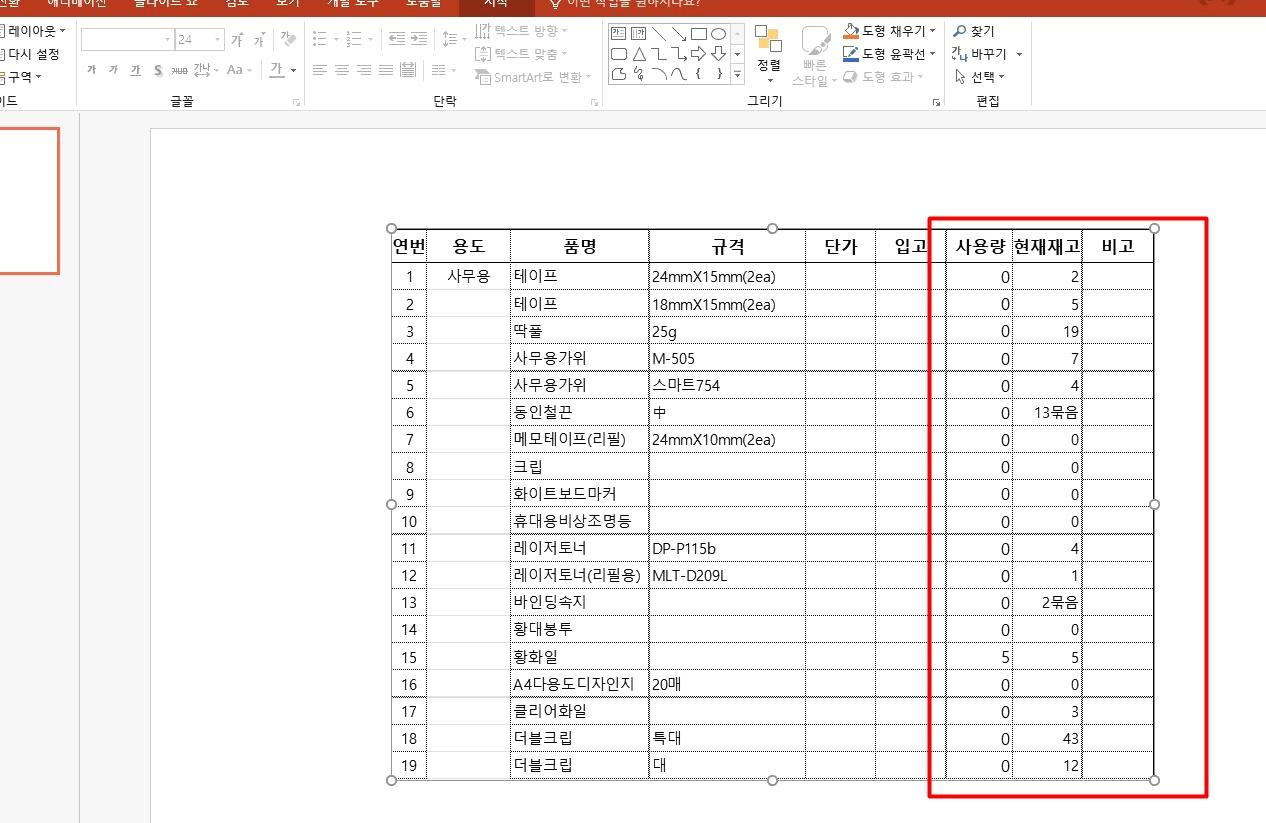Toggle italic text formatting
1266x823 pixels.
point(113,70)
